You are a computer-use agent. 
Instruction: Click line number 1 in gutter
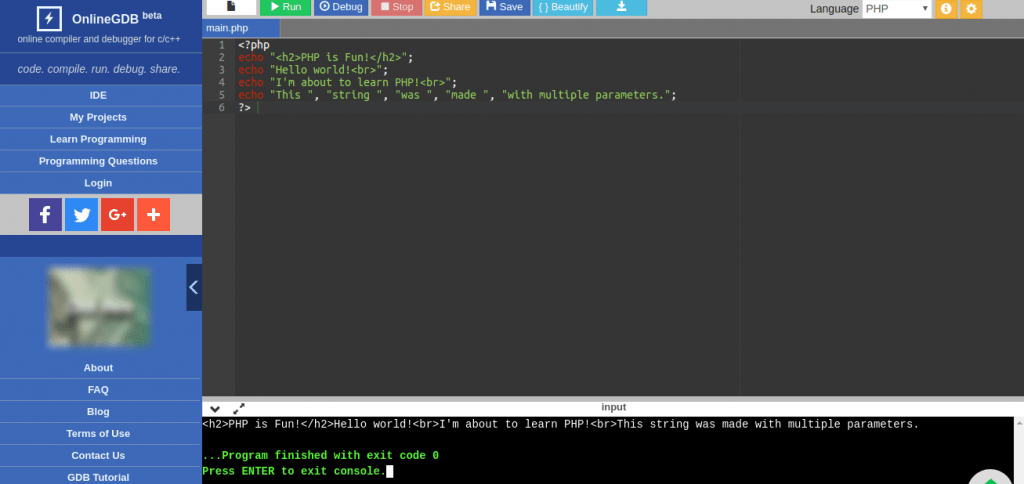[x=222, y=45]
